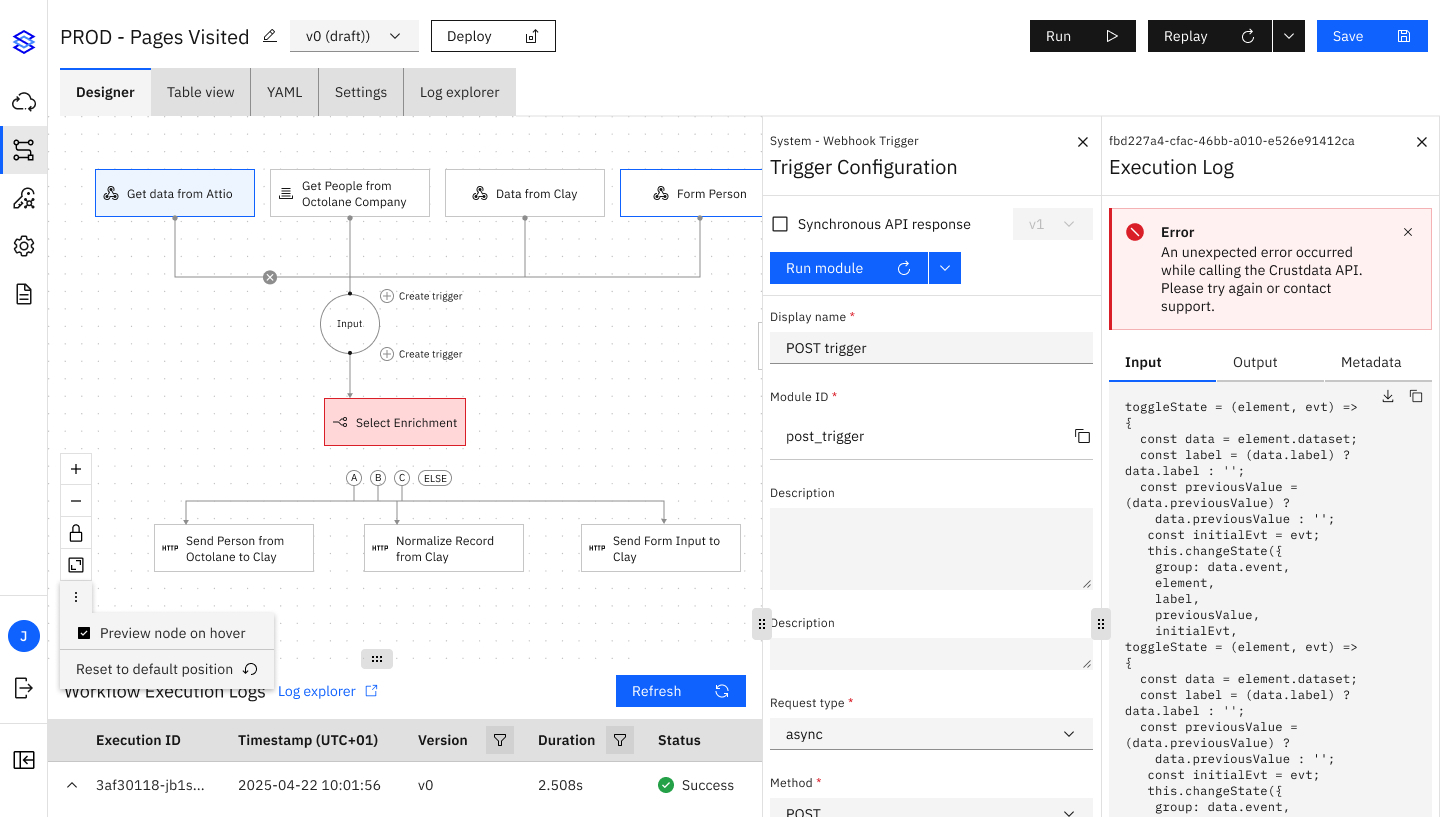Open the Settings gear in the left sidebar
Viewport: 1440px width, 817px height.
(x=24, y=246)
